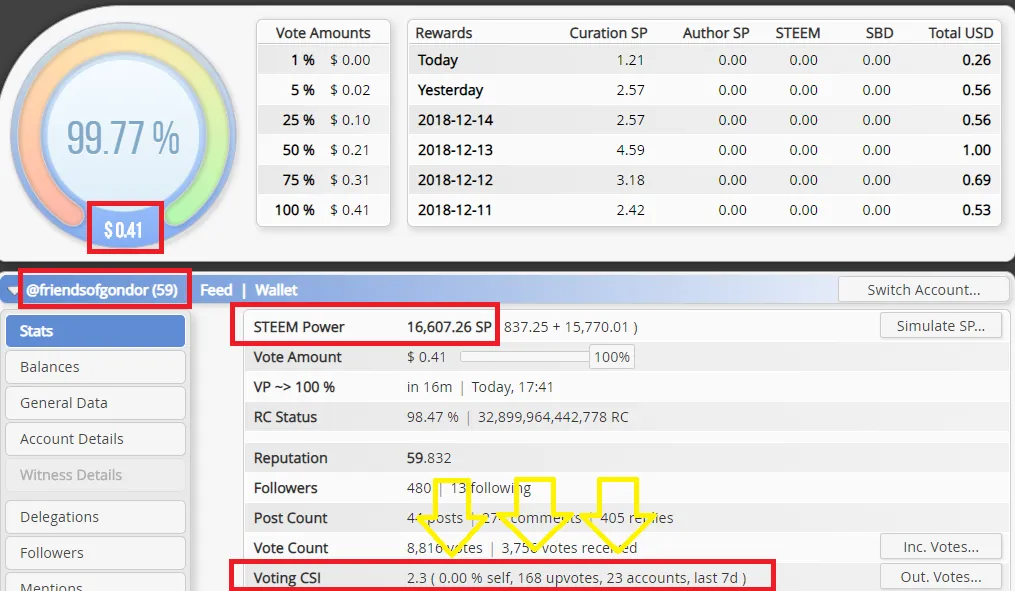
Task: Select the Mentions sidebar tab
Action: (96, 583)
